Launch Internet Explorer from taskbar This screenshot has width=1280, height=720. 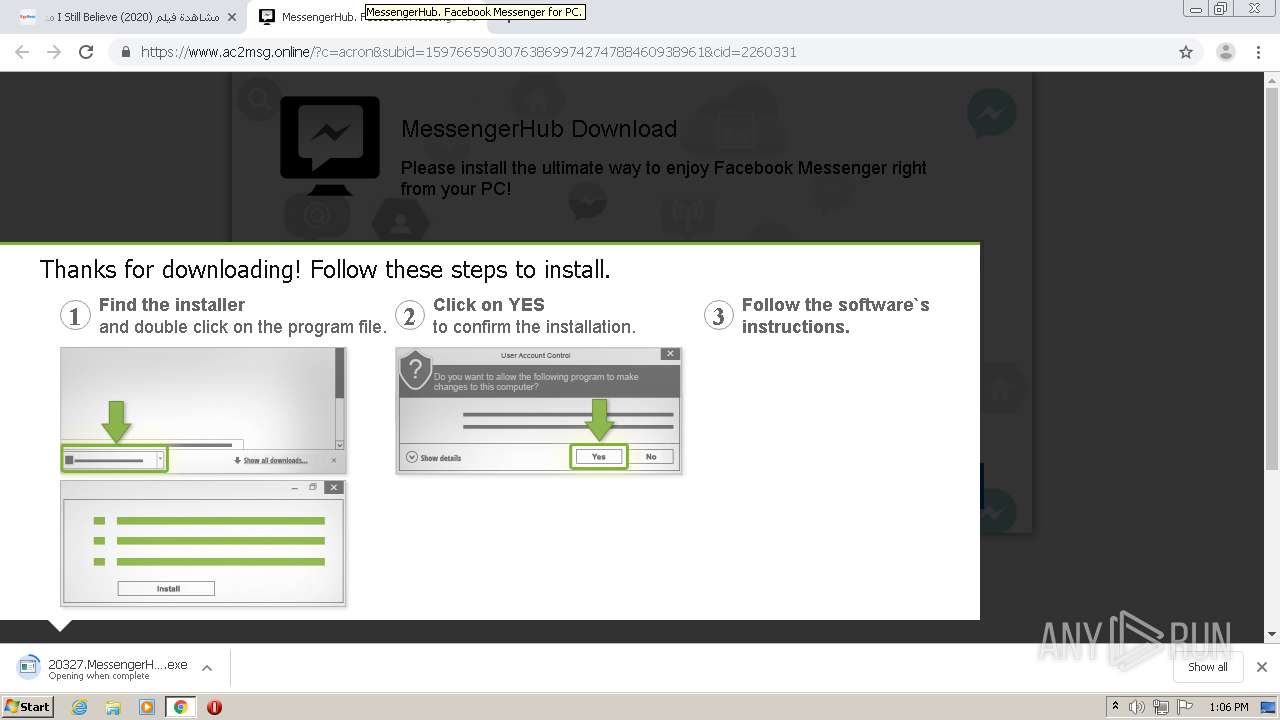[80, 707]
